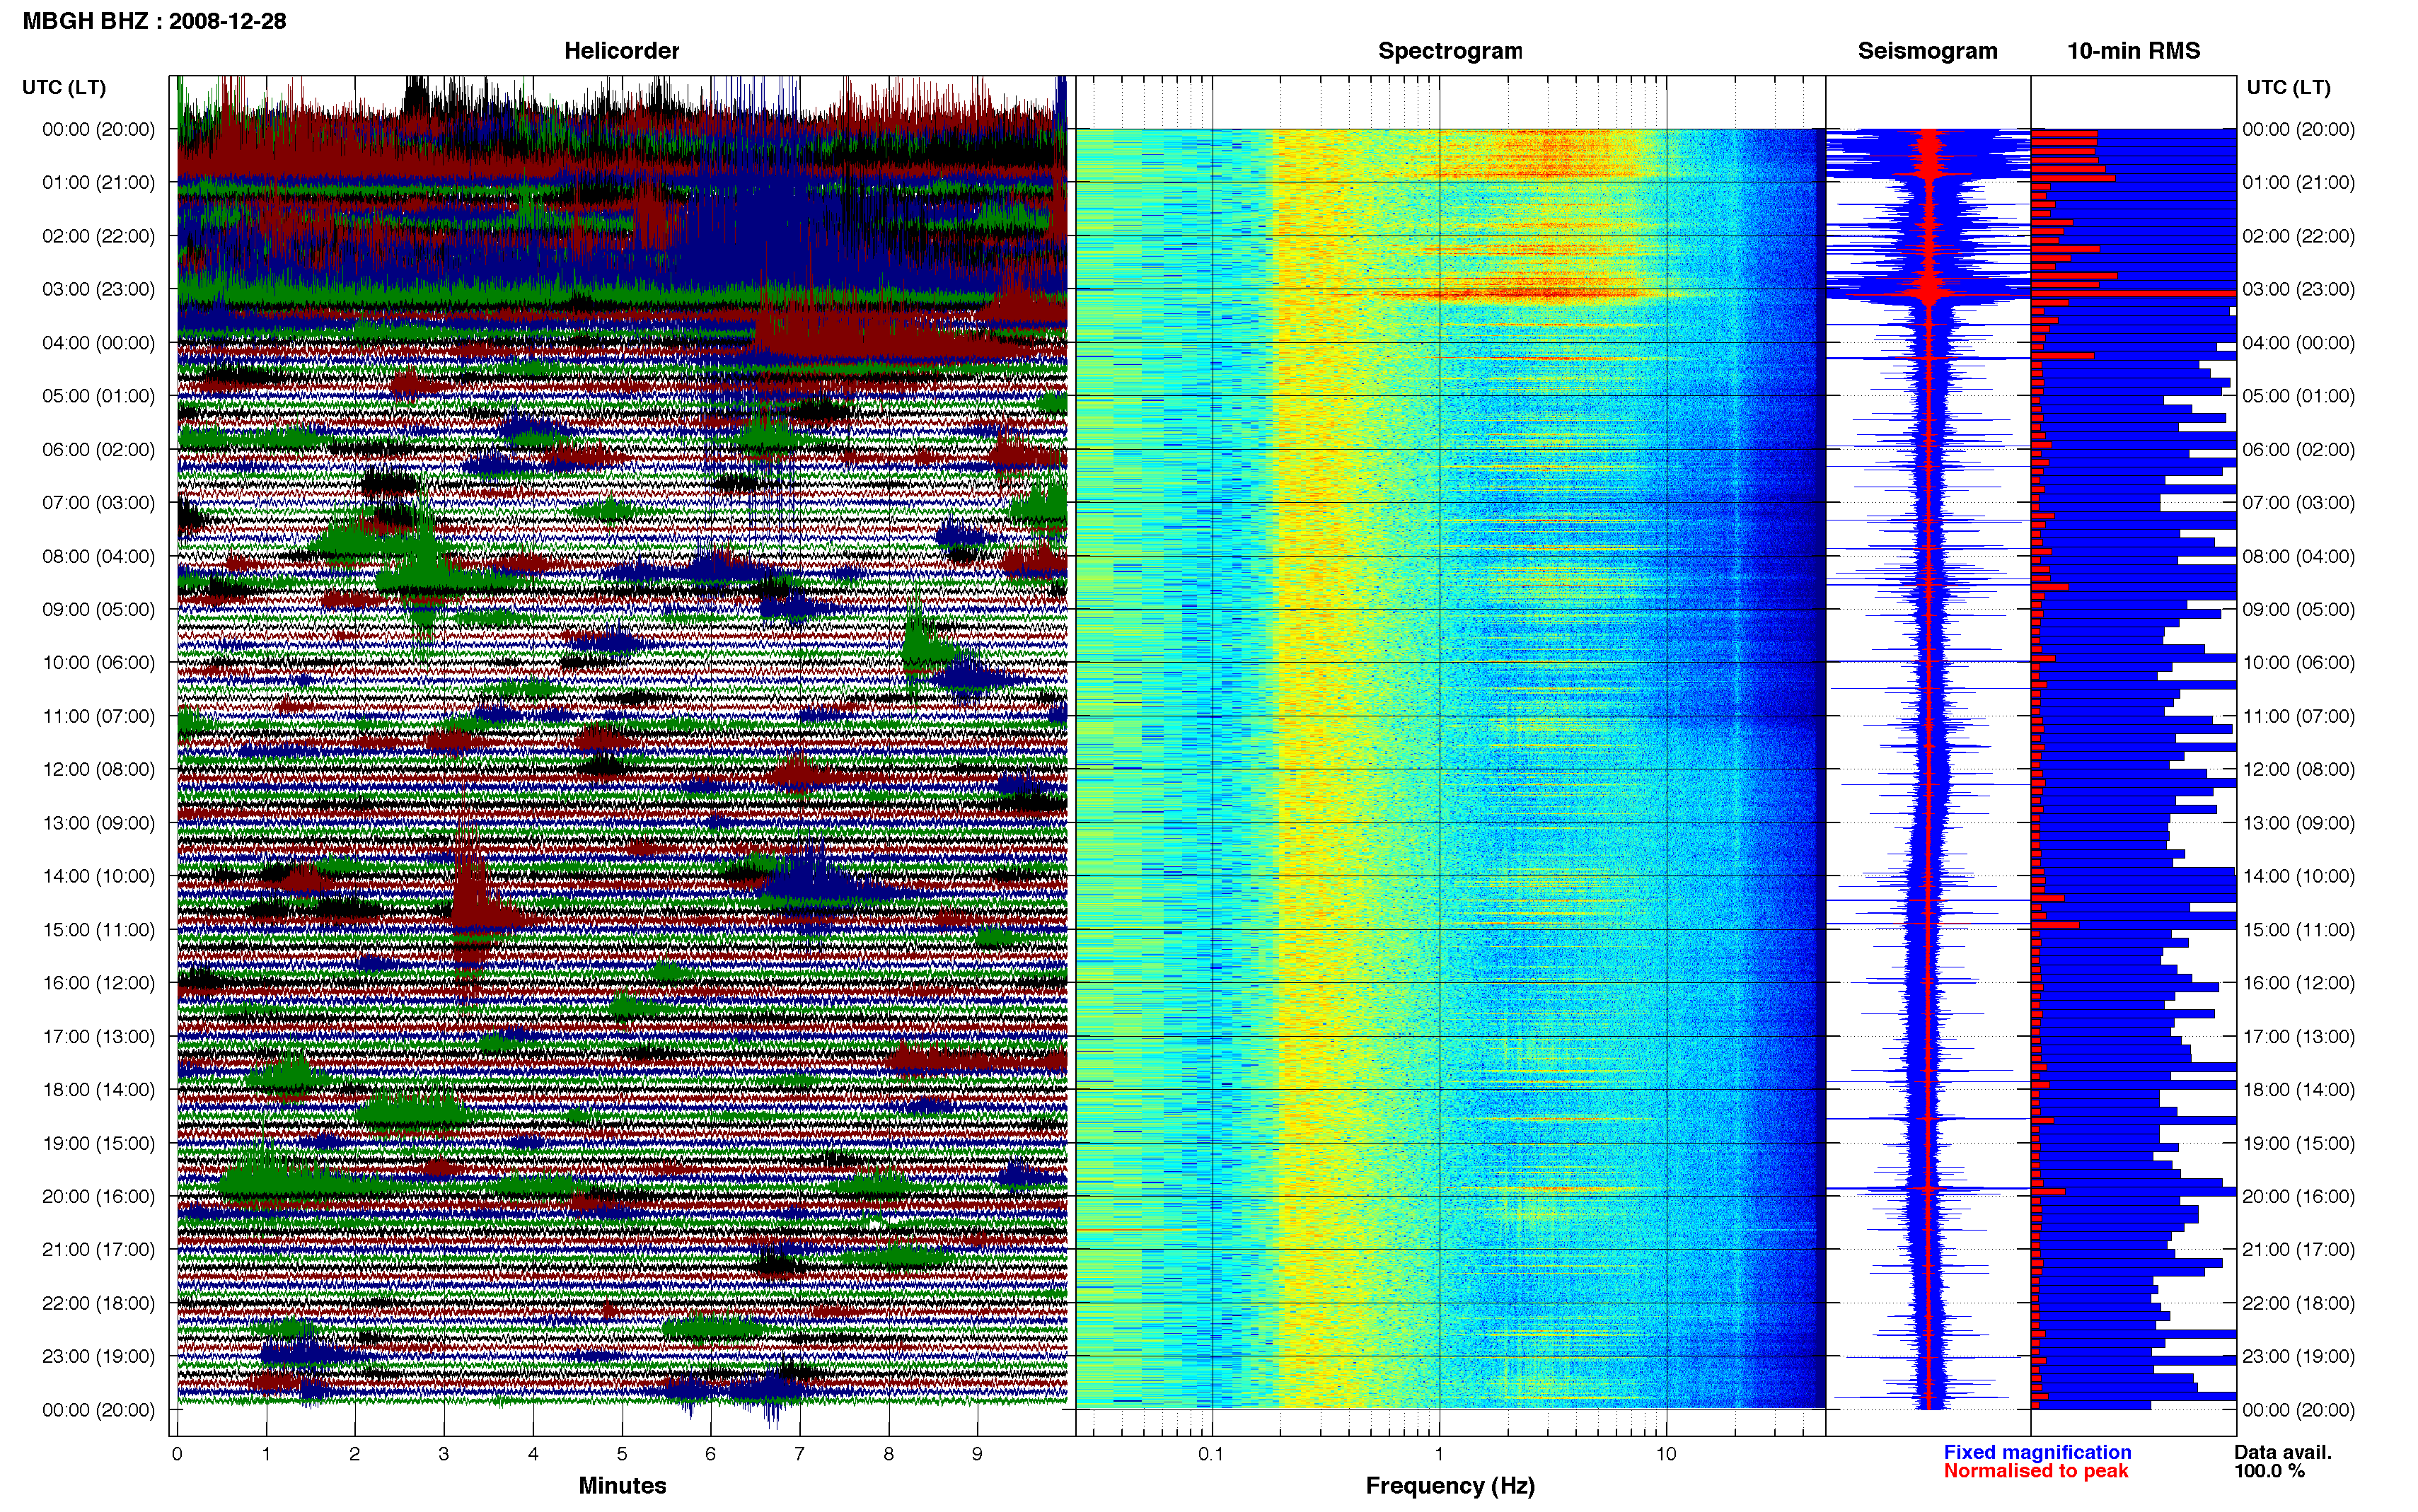Click right time label '05:00 (01:00)'
The height and width of the screenshot is (1512, 2418).
2298,396
